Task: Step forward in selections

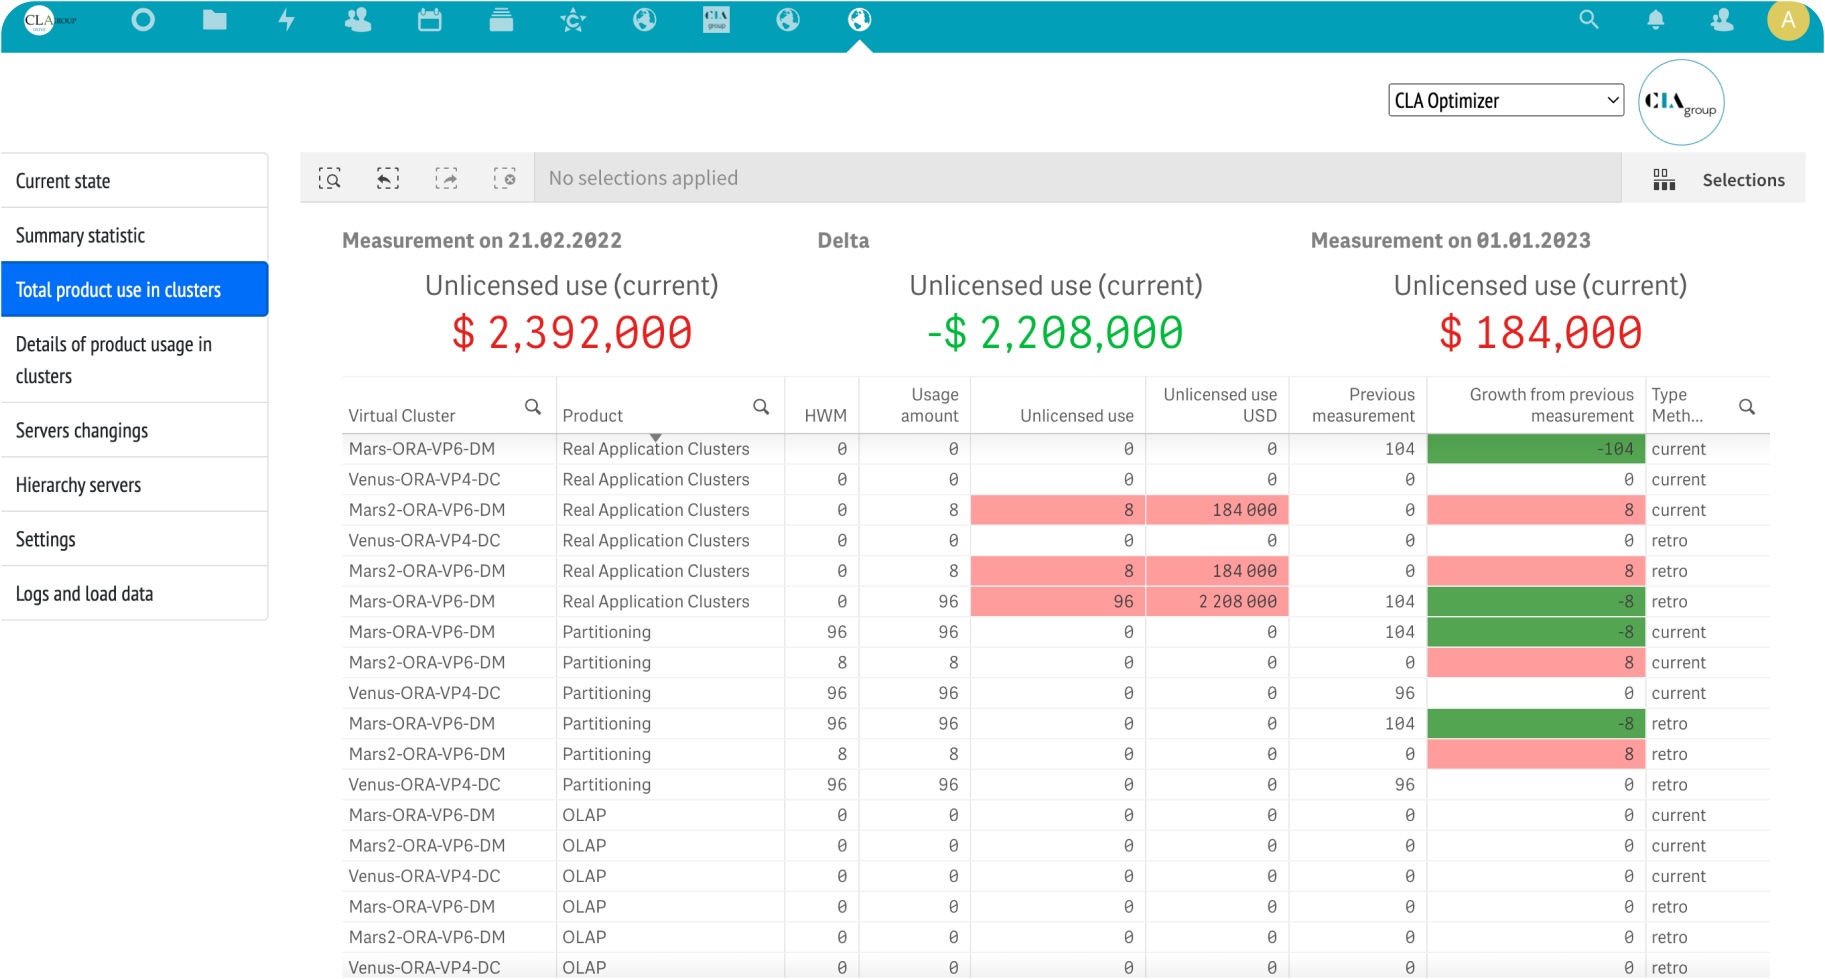Action: [x=446, y=179]
